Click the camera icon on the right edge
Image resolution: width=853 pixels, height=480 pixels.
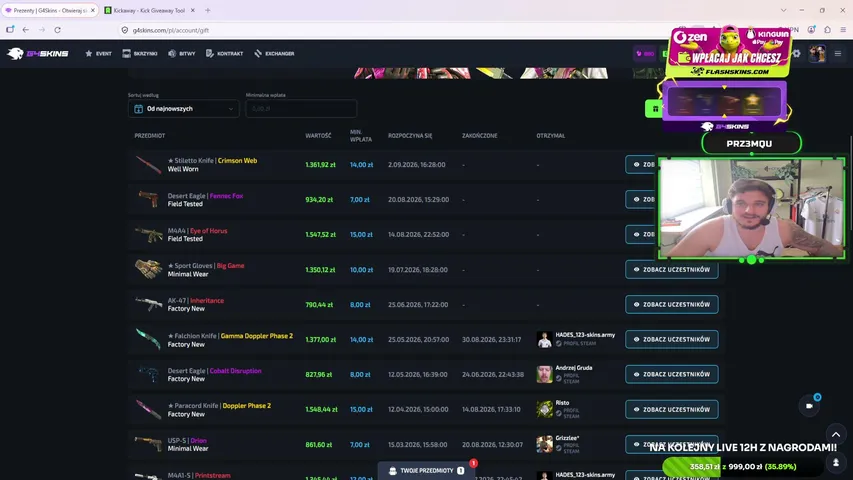click(x=809, y=406)
